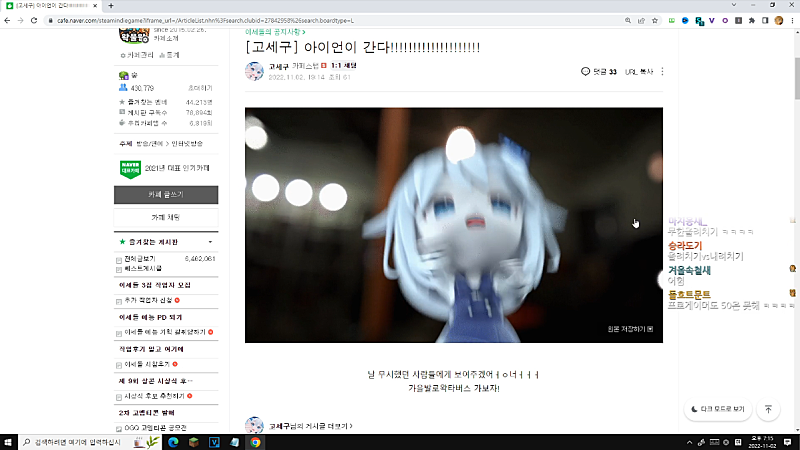Click the green NAVER 대표카페 badge
Viewport: 800px width, 450px height.
tap(130, 169)
